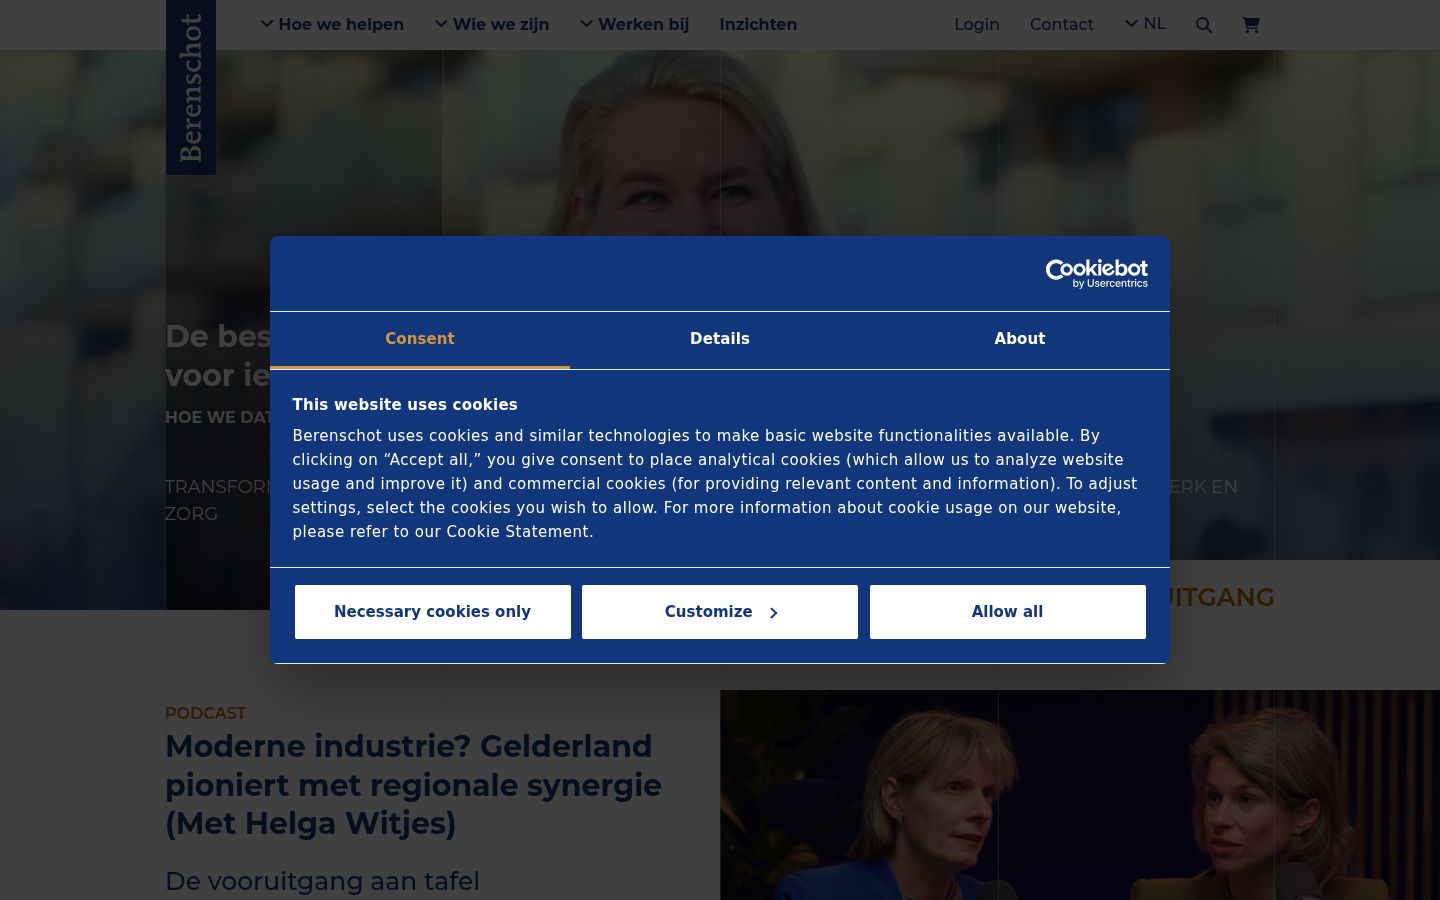Click the This website uses cookies heading
The width and height of the screenshot is (1440, 900).
pos(405,405)
